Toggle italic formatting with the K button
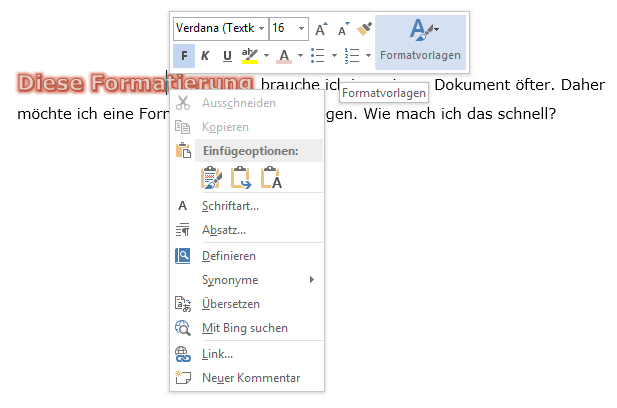Screen dimensions: 617x408 tap(205, 56)
